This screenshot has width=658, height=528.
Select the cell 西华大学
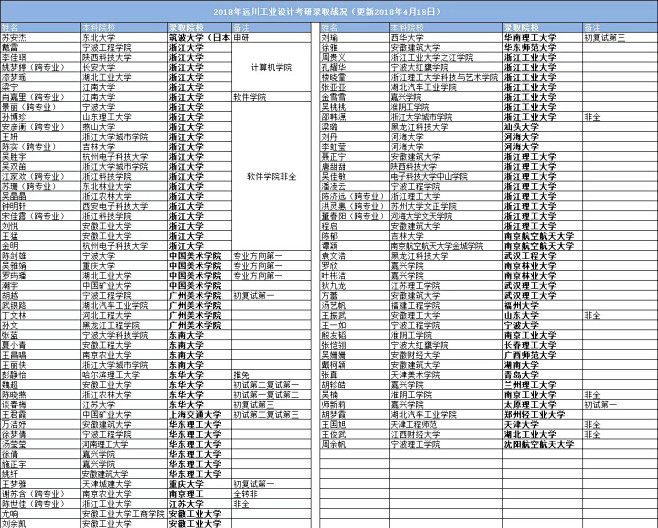click(x=446, y=37)
